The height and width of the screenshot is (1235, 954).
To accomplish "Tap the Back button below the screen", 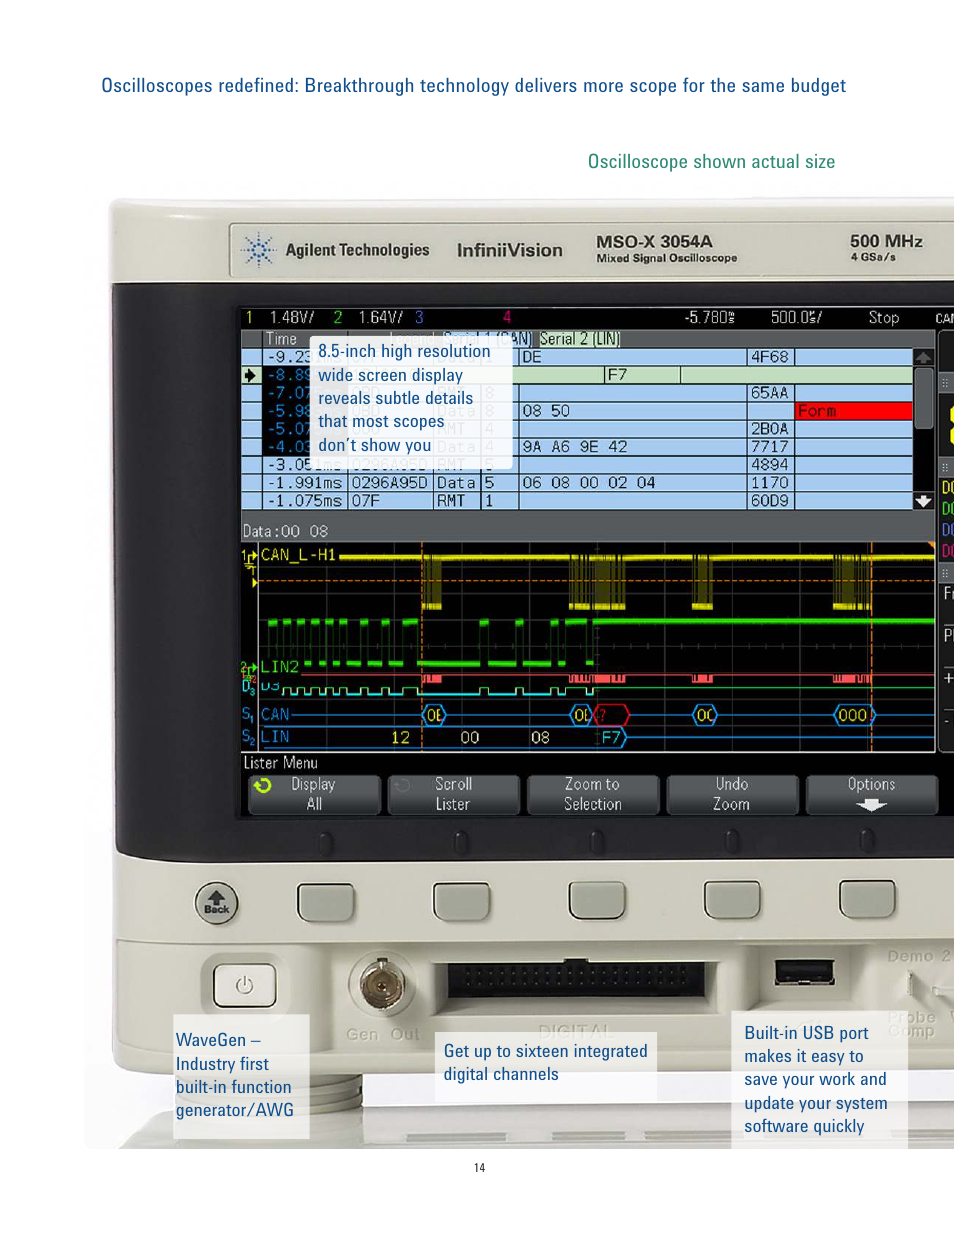I will pyautogui.click(x=216, y=902).
